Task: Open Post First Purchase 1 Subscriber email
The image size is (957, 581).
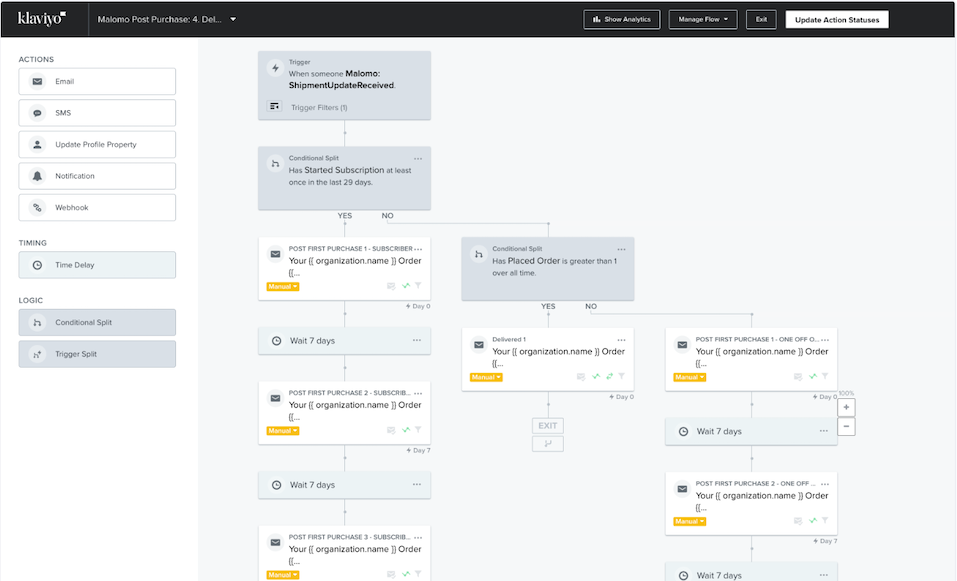Action: pos(344,269)
